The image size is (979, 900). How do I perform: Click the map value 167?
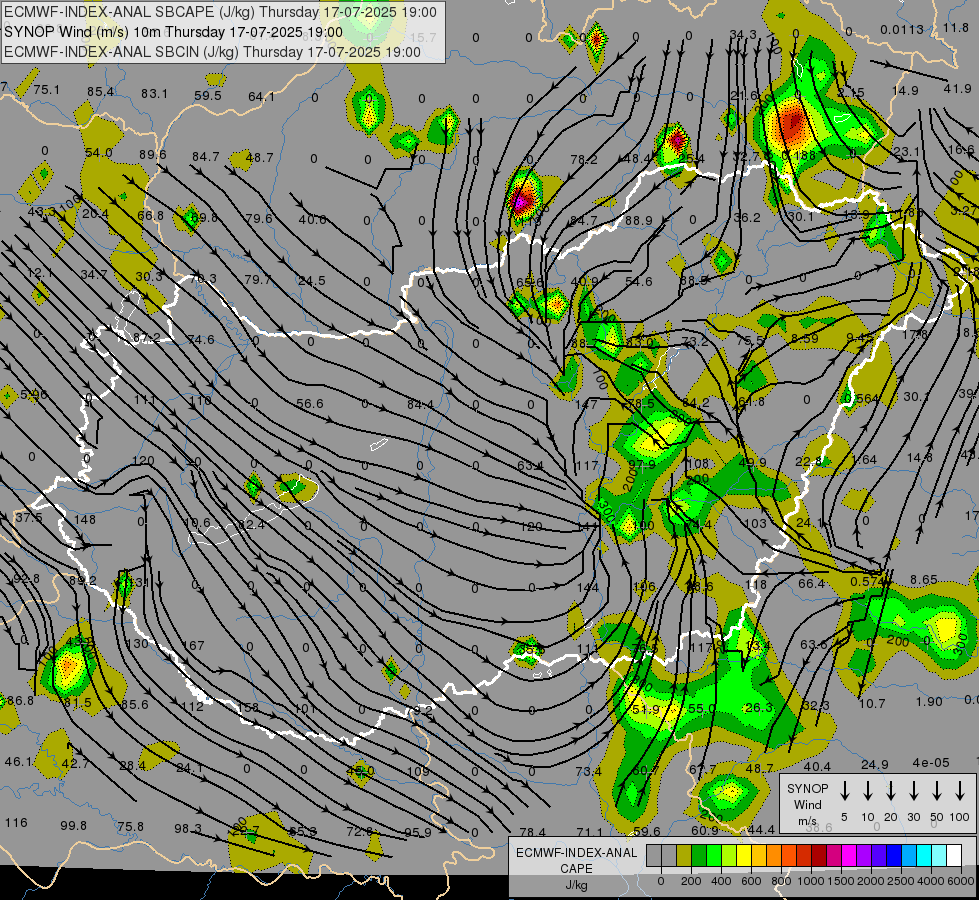click(194, 645)
